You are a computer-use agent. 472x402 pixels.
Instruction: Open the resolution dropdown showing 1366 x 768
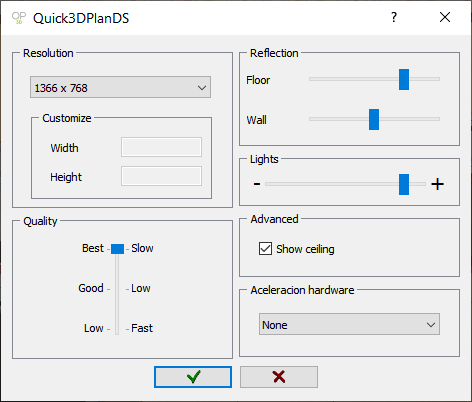point(120,87)
